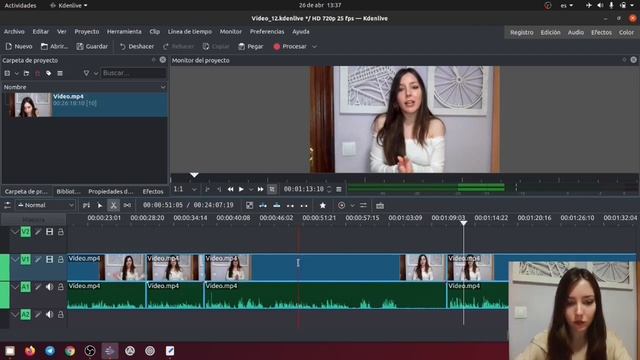Click the Abrir button
Viewport: 640px width, 360px height.
coord(54,47)
